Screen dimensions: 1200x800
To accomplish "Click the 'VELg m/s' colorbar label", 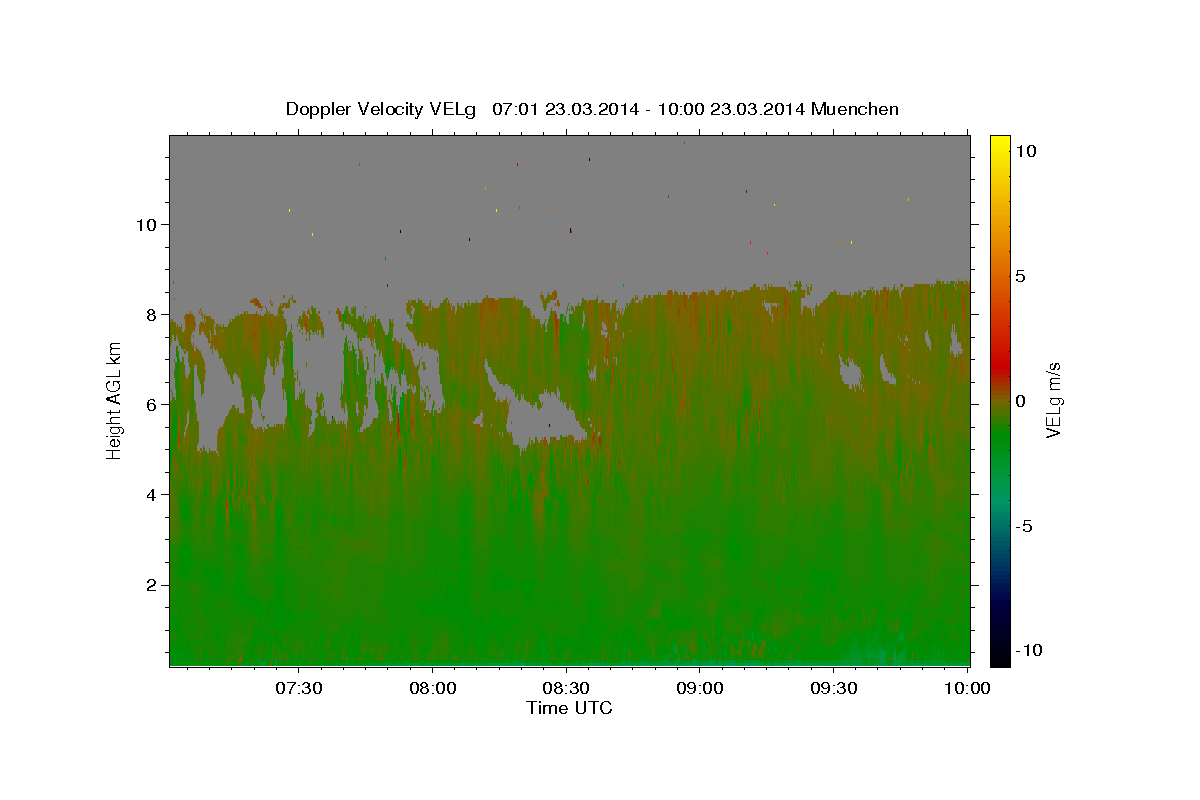I will pyautogui.click(x=1053, y=401).
